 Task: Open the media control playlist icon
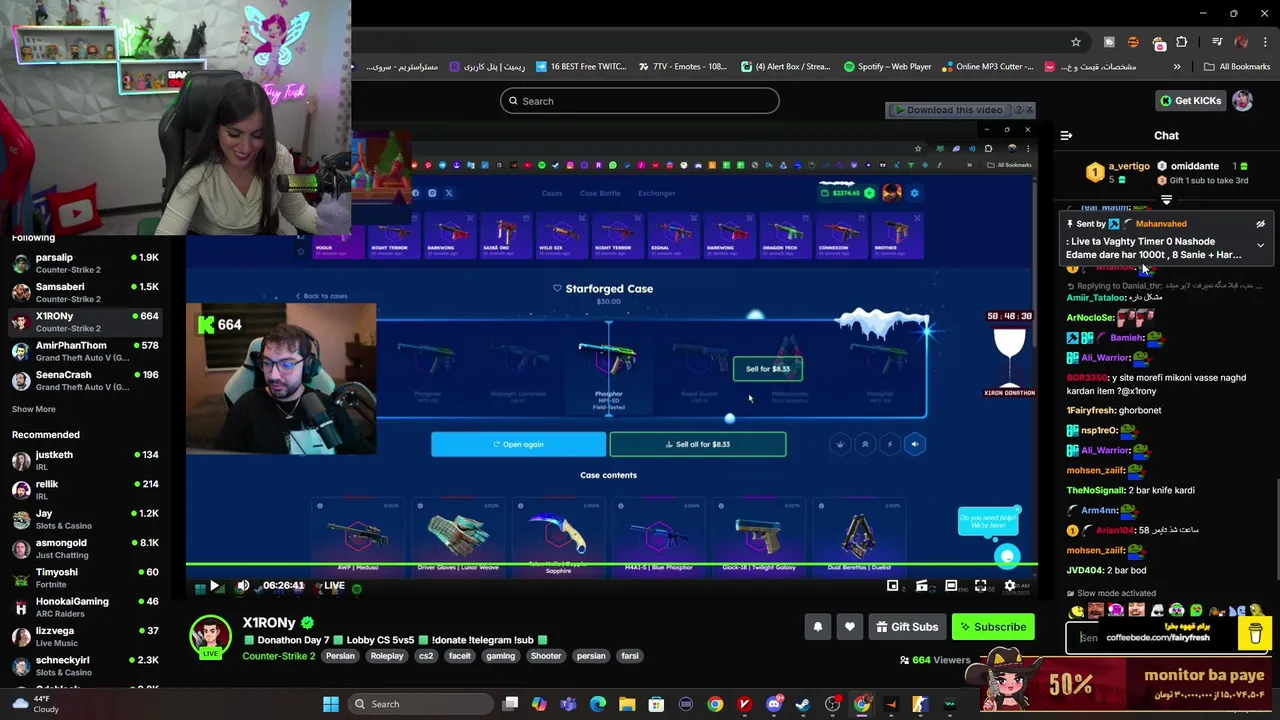[1217, 42]
